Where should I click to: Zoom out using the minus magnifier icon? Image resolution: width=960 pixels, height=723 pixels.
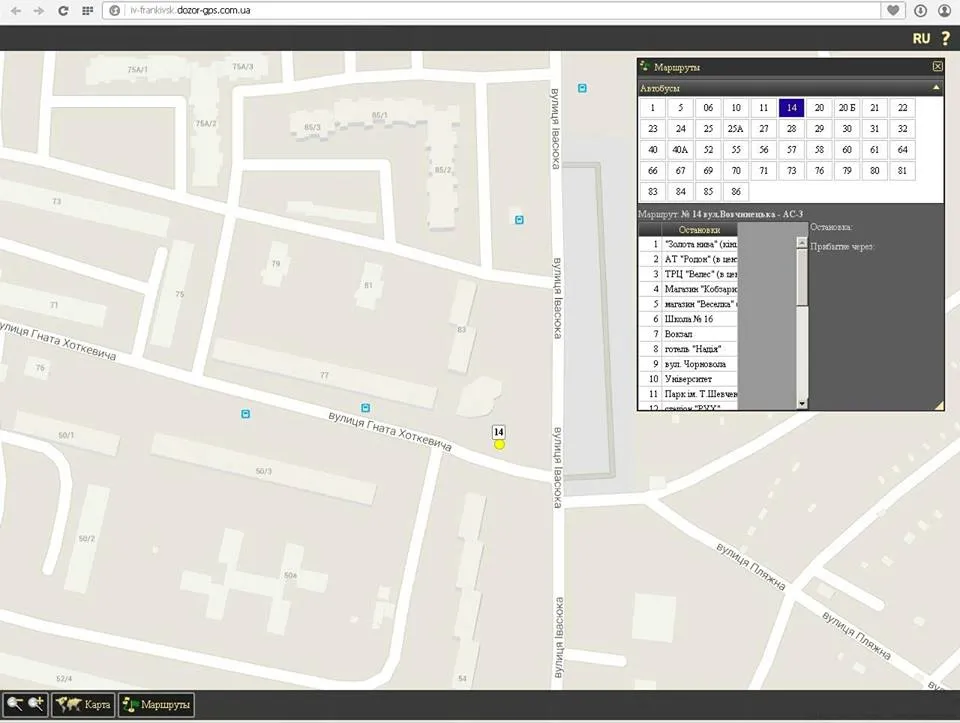pyautogui.click(x=15, y=705)
